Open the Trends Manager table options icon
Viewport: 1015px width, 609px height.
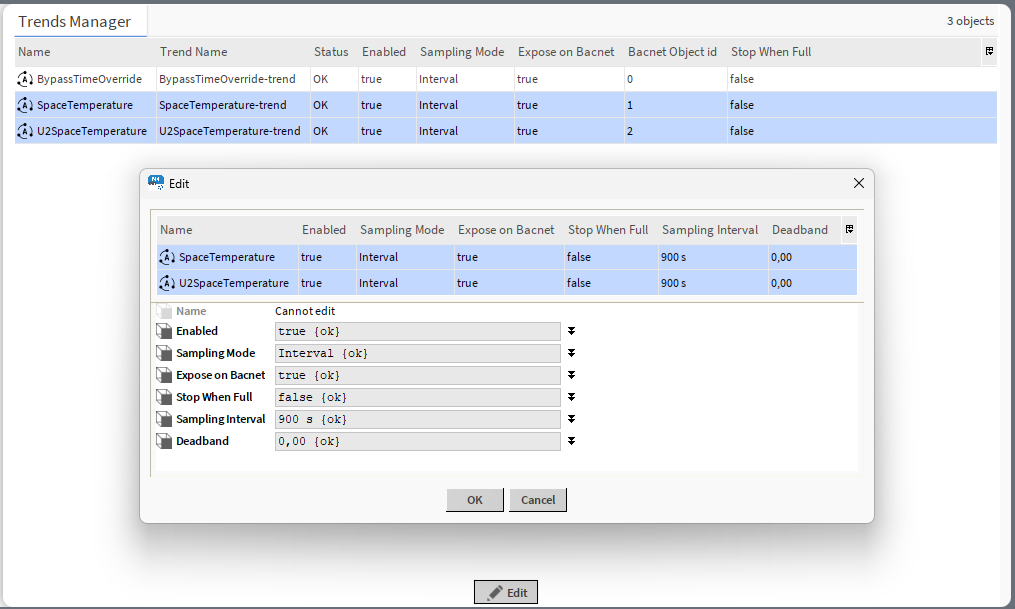pyautogui.click(x=989, y=51)
